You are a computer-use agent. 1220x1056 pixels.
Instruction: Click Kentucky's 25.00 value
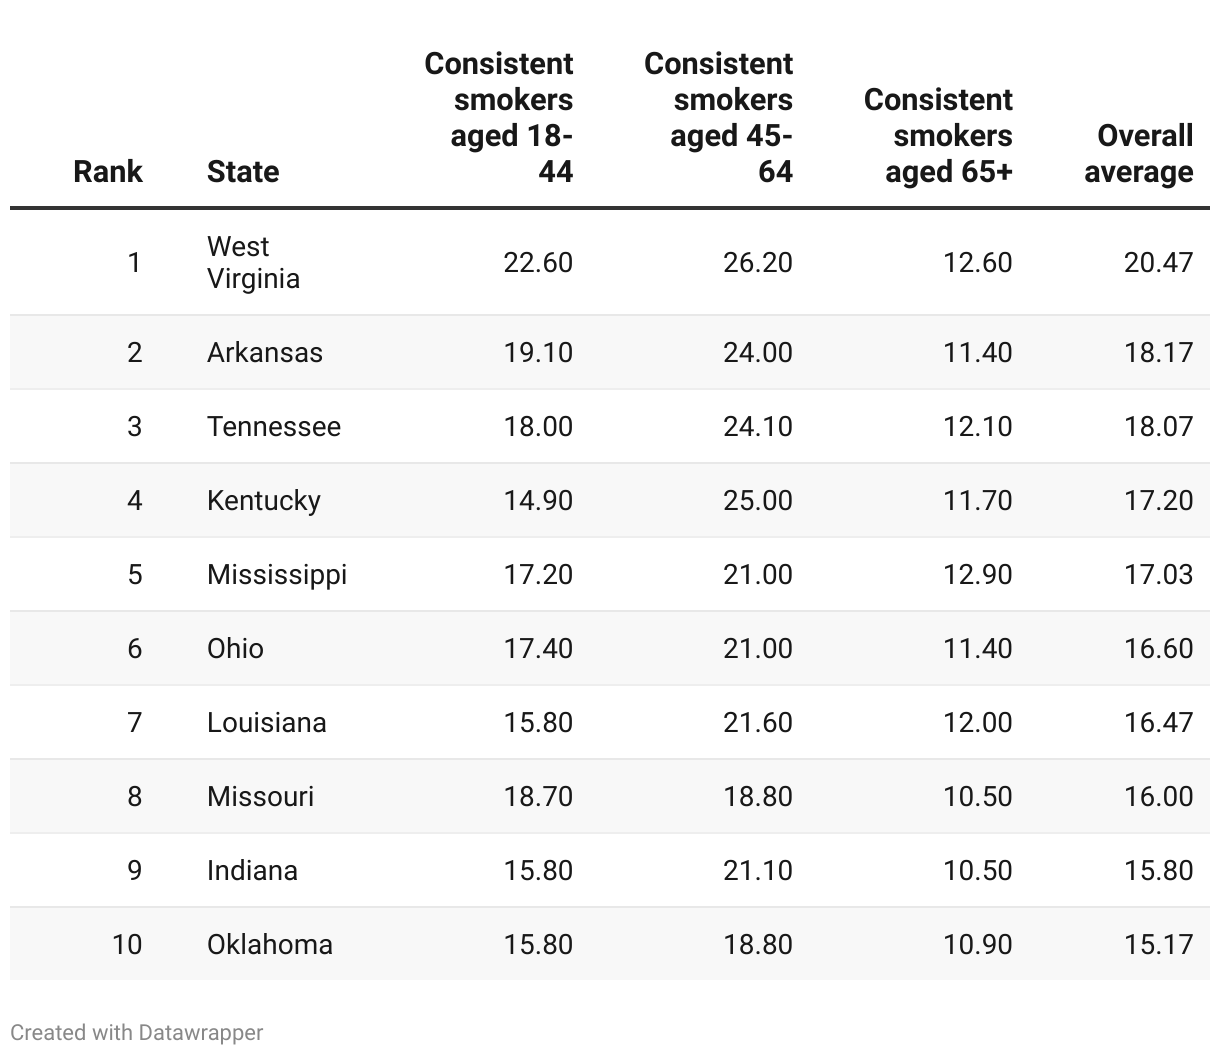(757, 500)
